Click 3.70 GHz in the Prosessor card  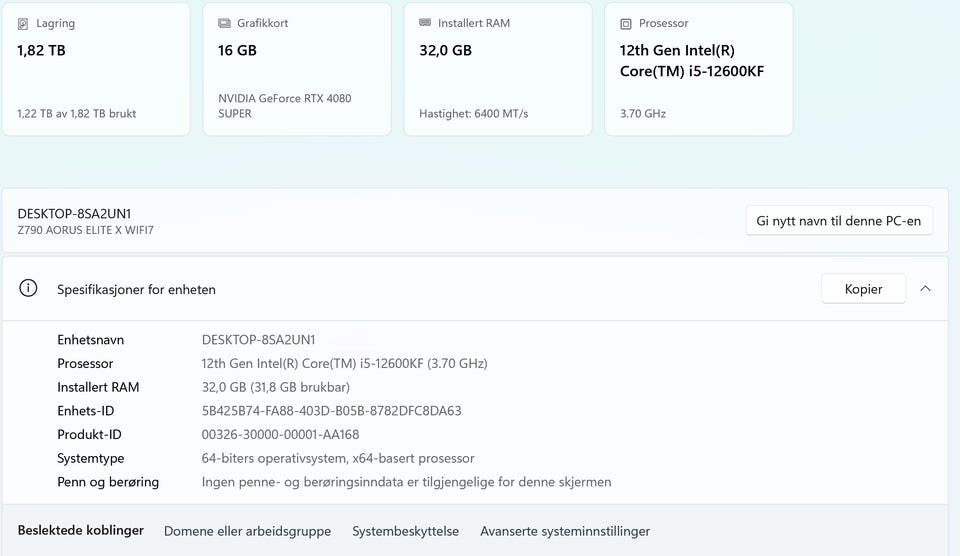(x=643, y=113)
